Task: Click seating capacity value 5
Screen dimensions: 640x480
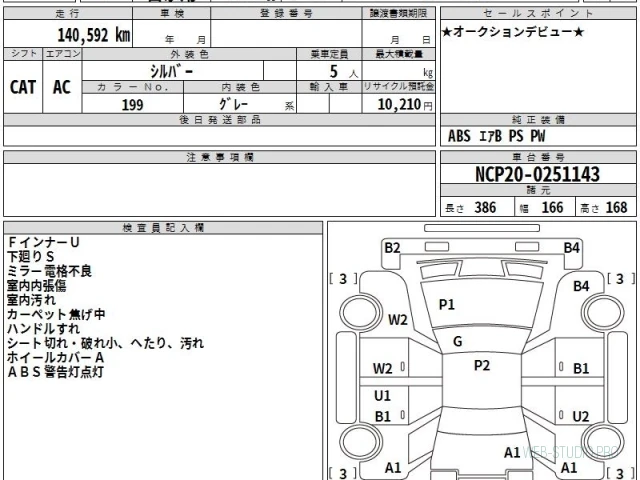Action: [x=333, y=72]
